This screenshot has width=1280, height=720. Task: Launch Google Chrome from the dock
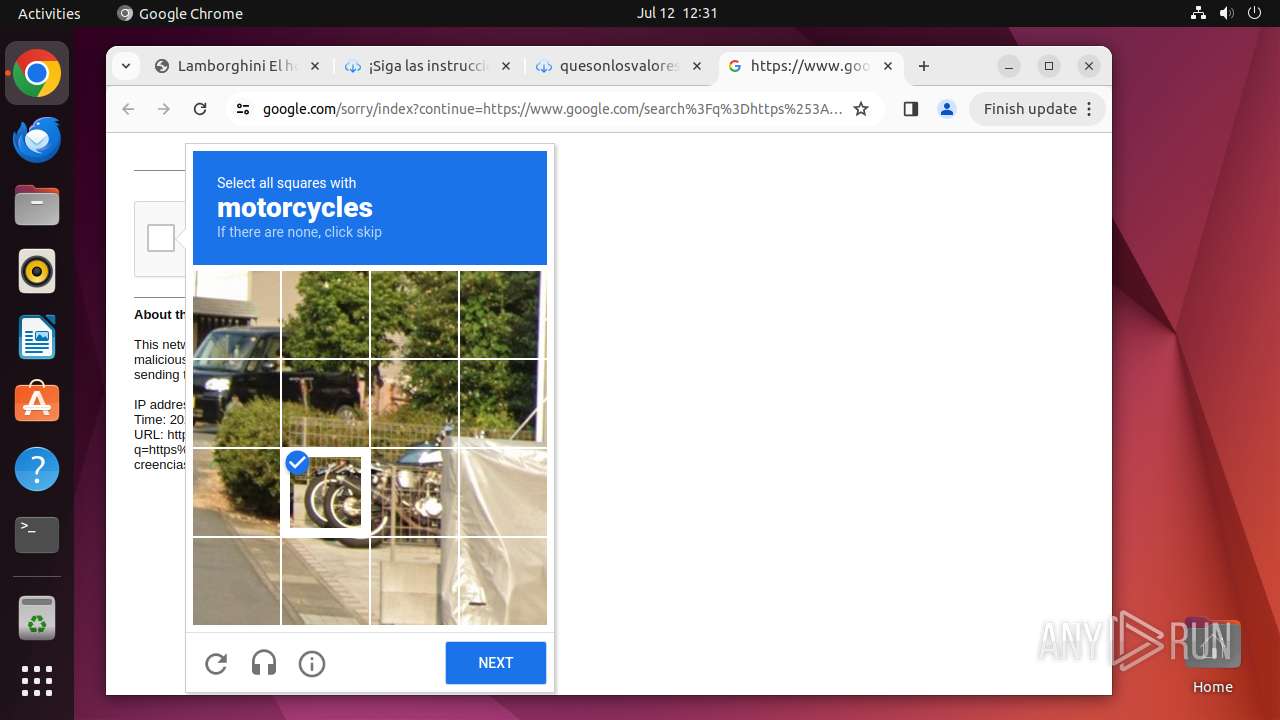click(37, 74)
